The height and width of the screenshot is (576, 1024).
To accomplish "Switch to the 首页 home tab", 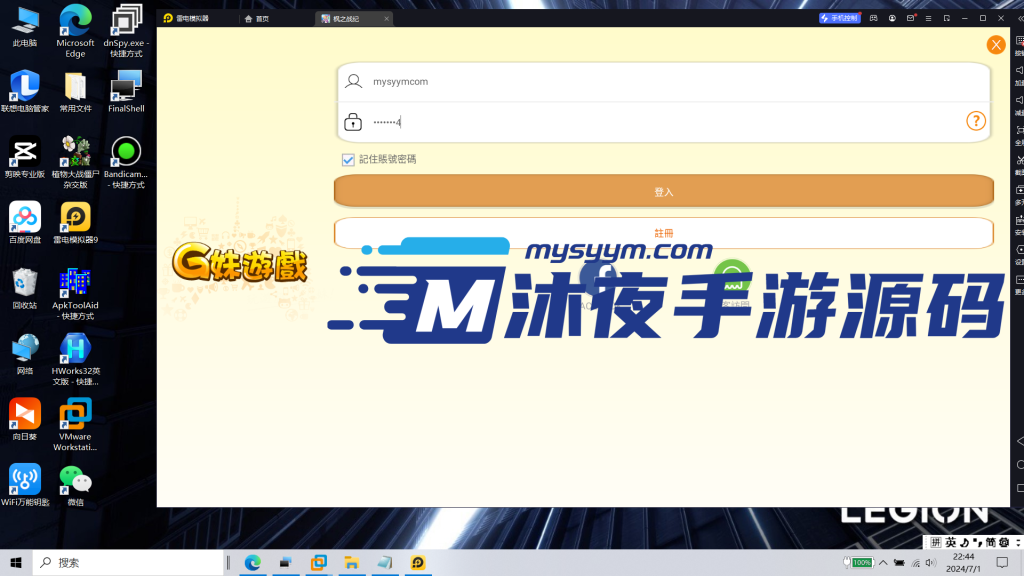I will click(x=262, y=17).
